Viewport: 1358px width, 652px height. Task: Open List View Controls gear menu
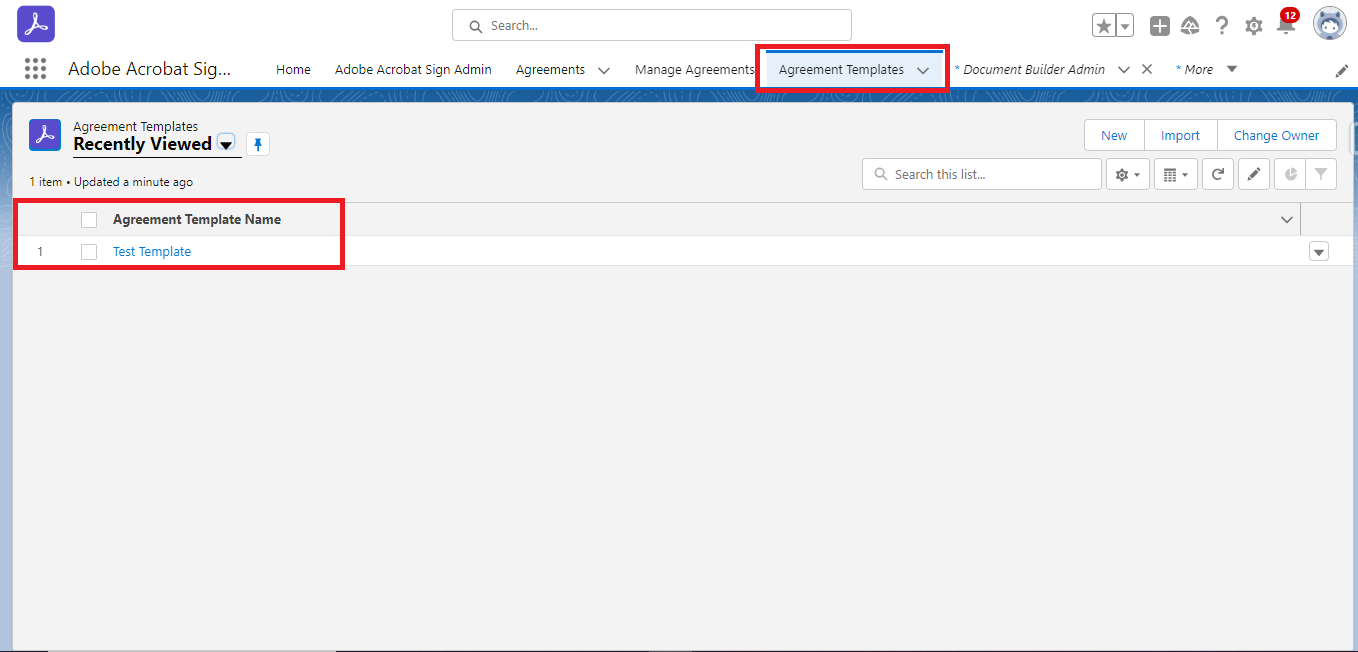pyautogui.click(x=1128, y=174)
